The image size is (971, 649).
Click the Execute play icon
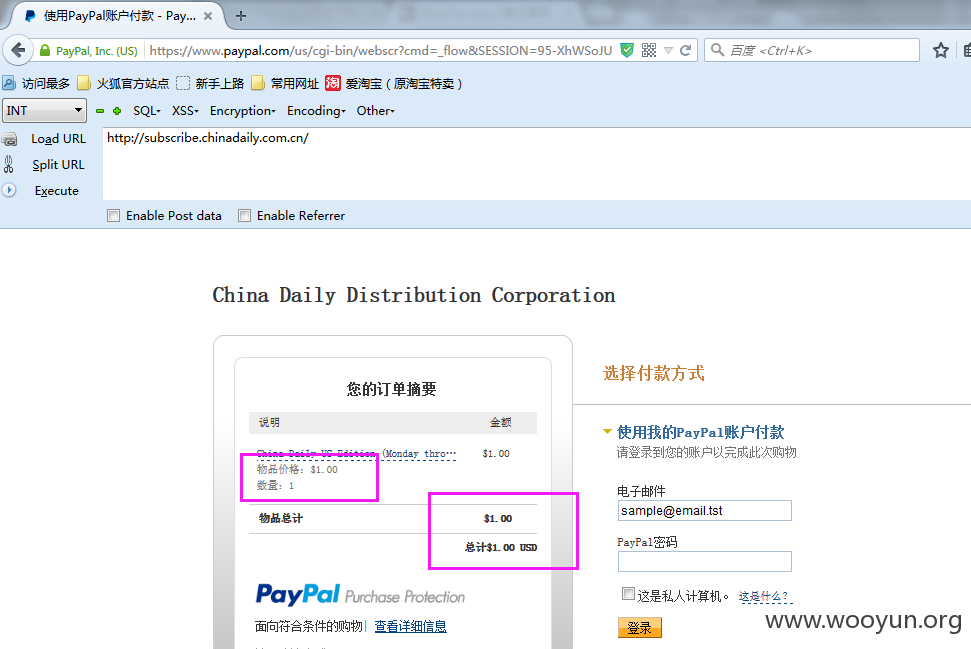pyautogui.click(x=9, y=190)
